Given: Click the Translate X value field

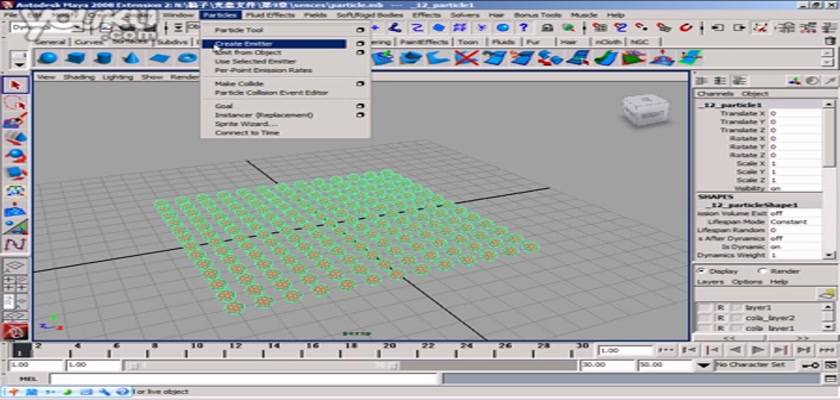Looking at the screenshot, I should [795, 114].
